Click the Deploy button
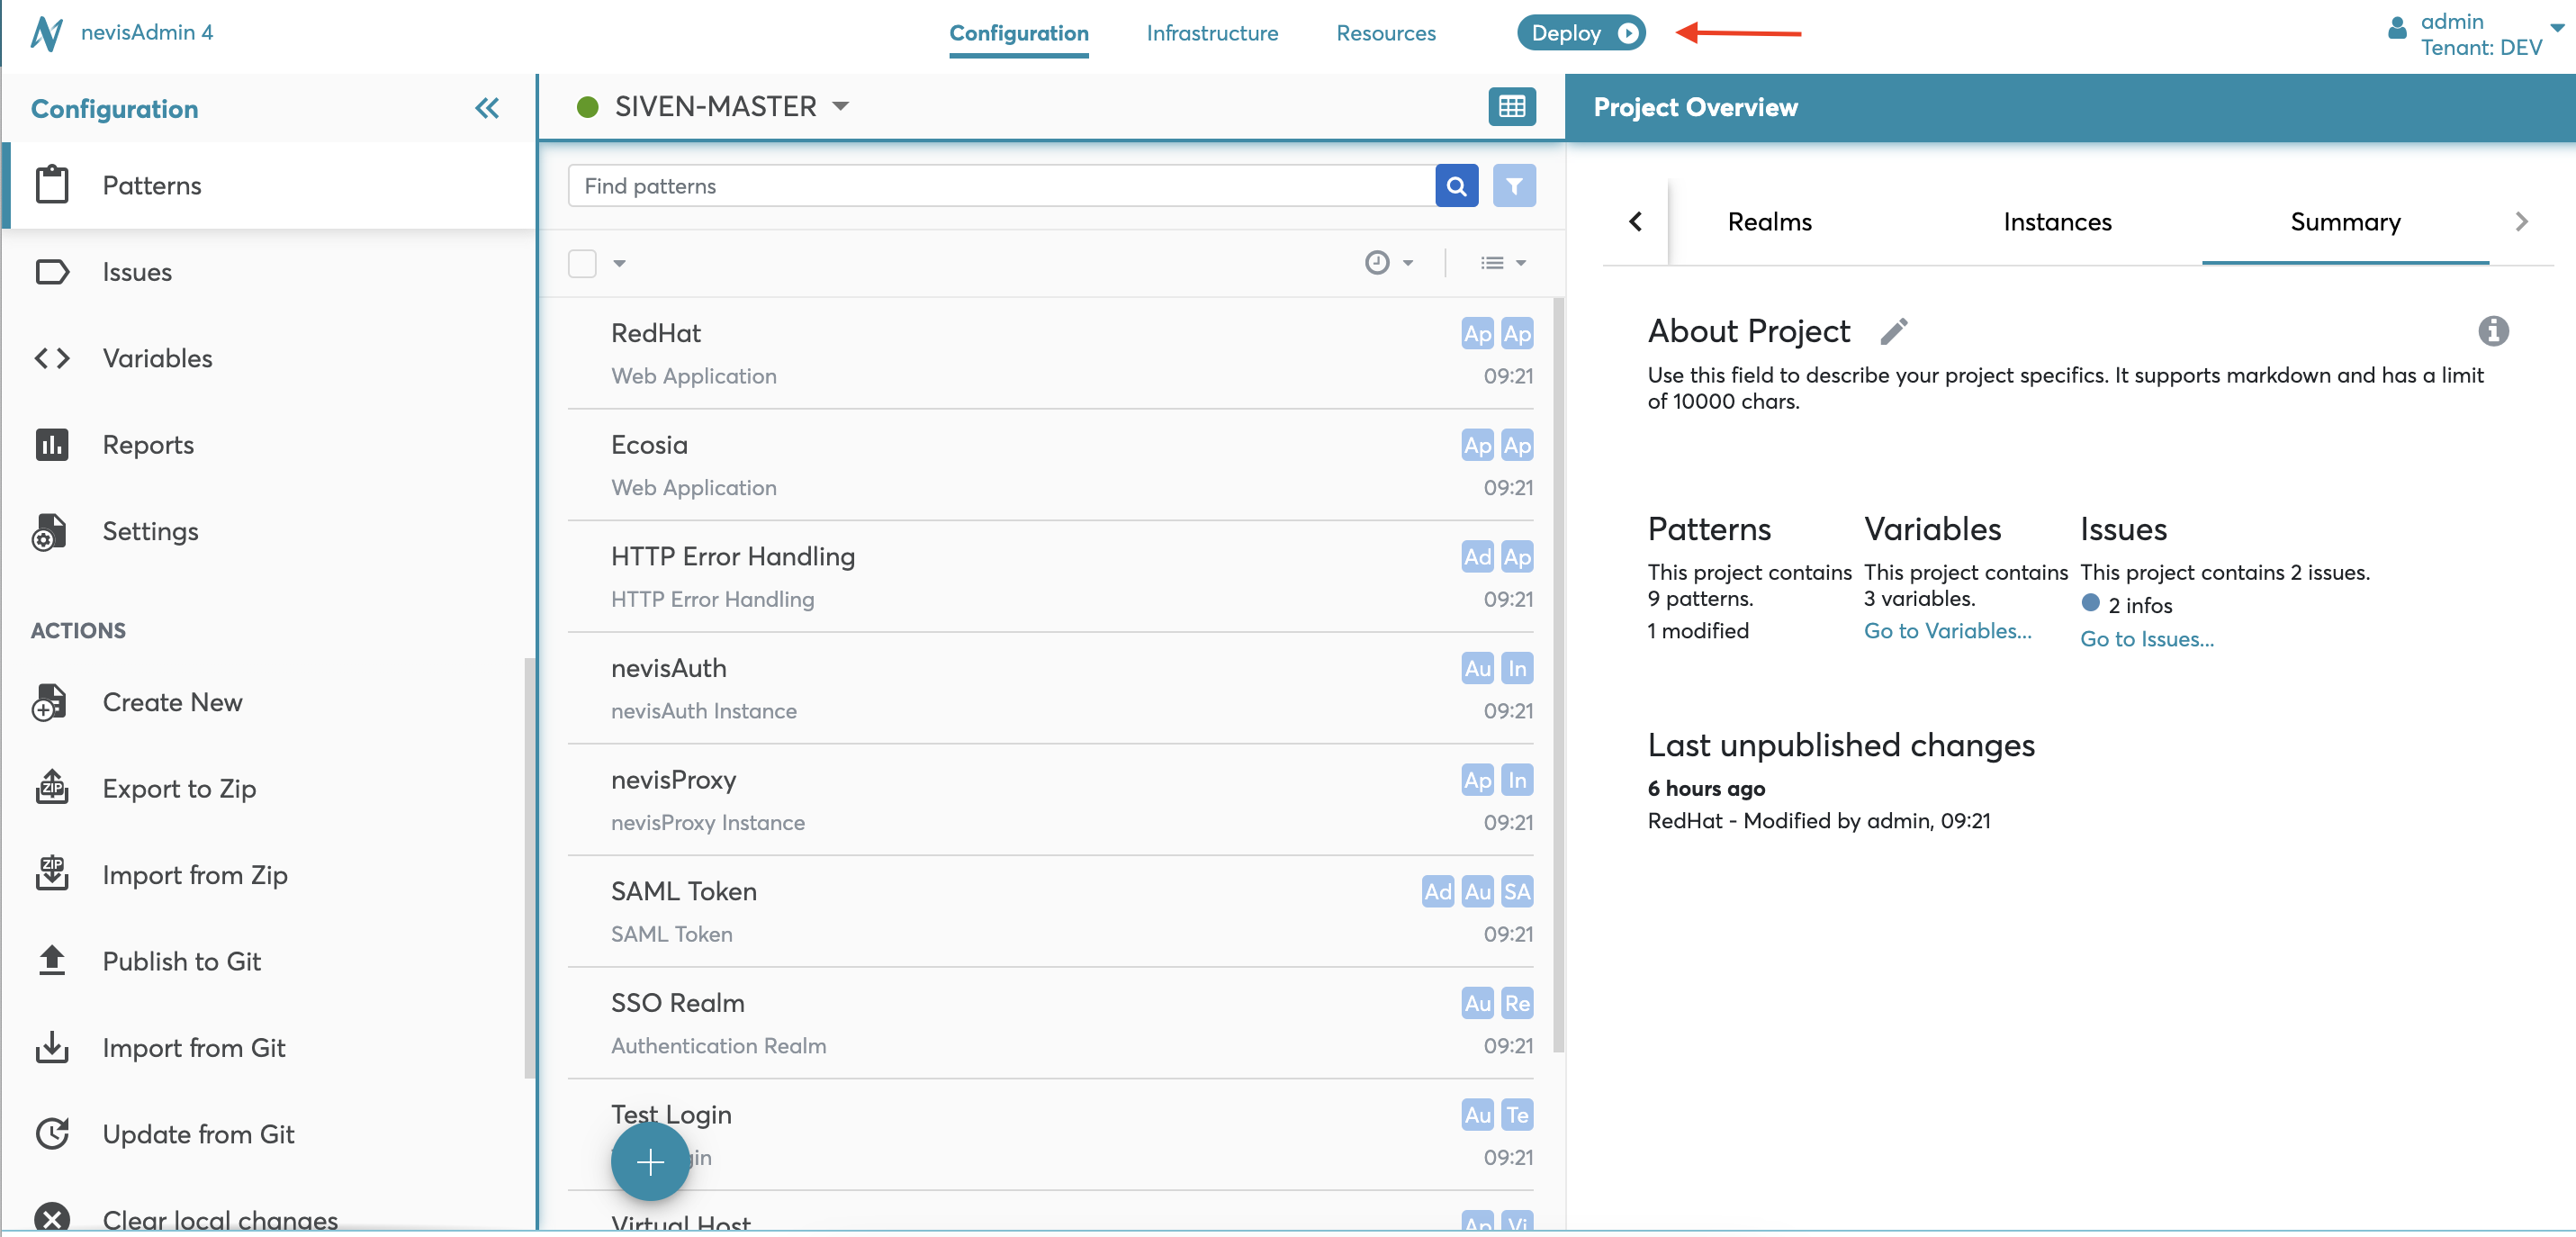The height and width of the screenshot is (1237, 2576). 1580,33
